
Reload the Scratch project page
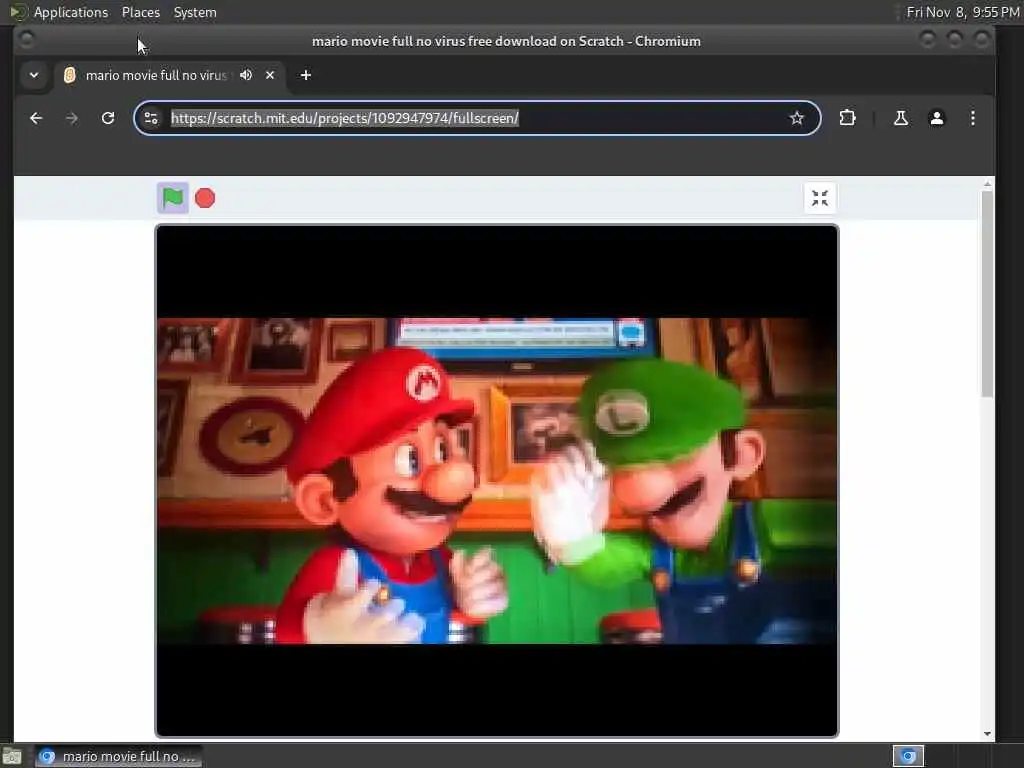pyautogui.click(x=108, y=118)
